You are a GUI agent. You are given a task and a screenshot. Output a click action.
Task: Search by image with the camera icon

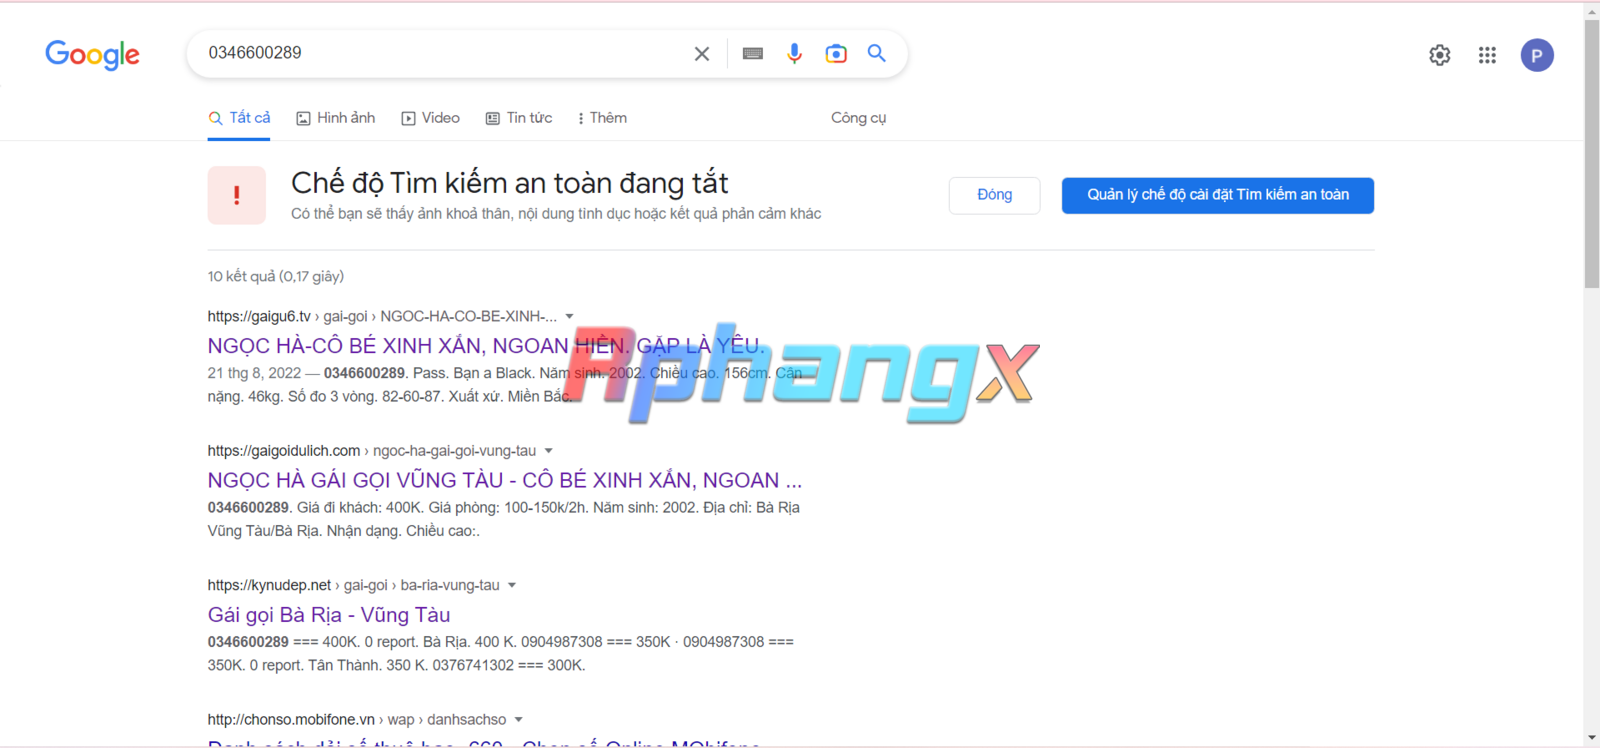click(836, 54)
